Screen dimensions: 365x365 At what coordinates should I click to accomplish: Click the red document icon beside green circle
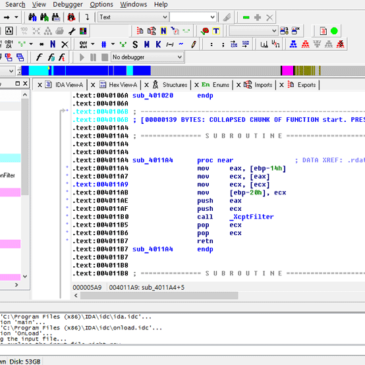tap(323, 31)
